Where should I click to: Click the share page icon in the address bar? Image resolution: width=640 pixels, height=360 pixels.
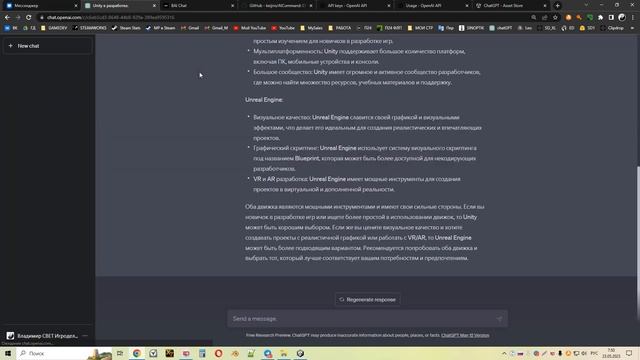tap(544, 18)
